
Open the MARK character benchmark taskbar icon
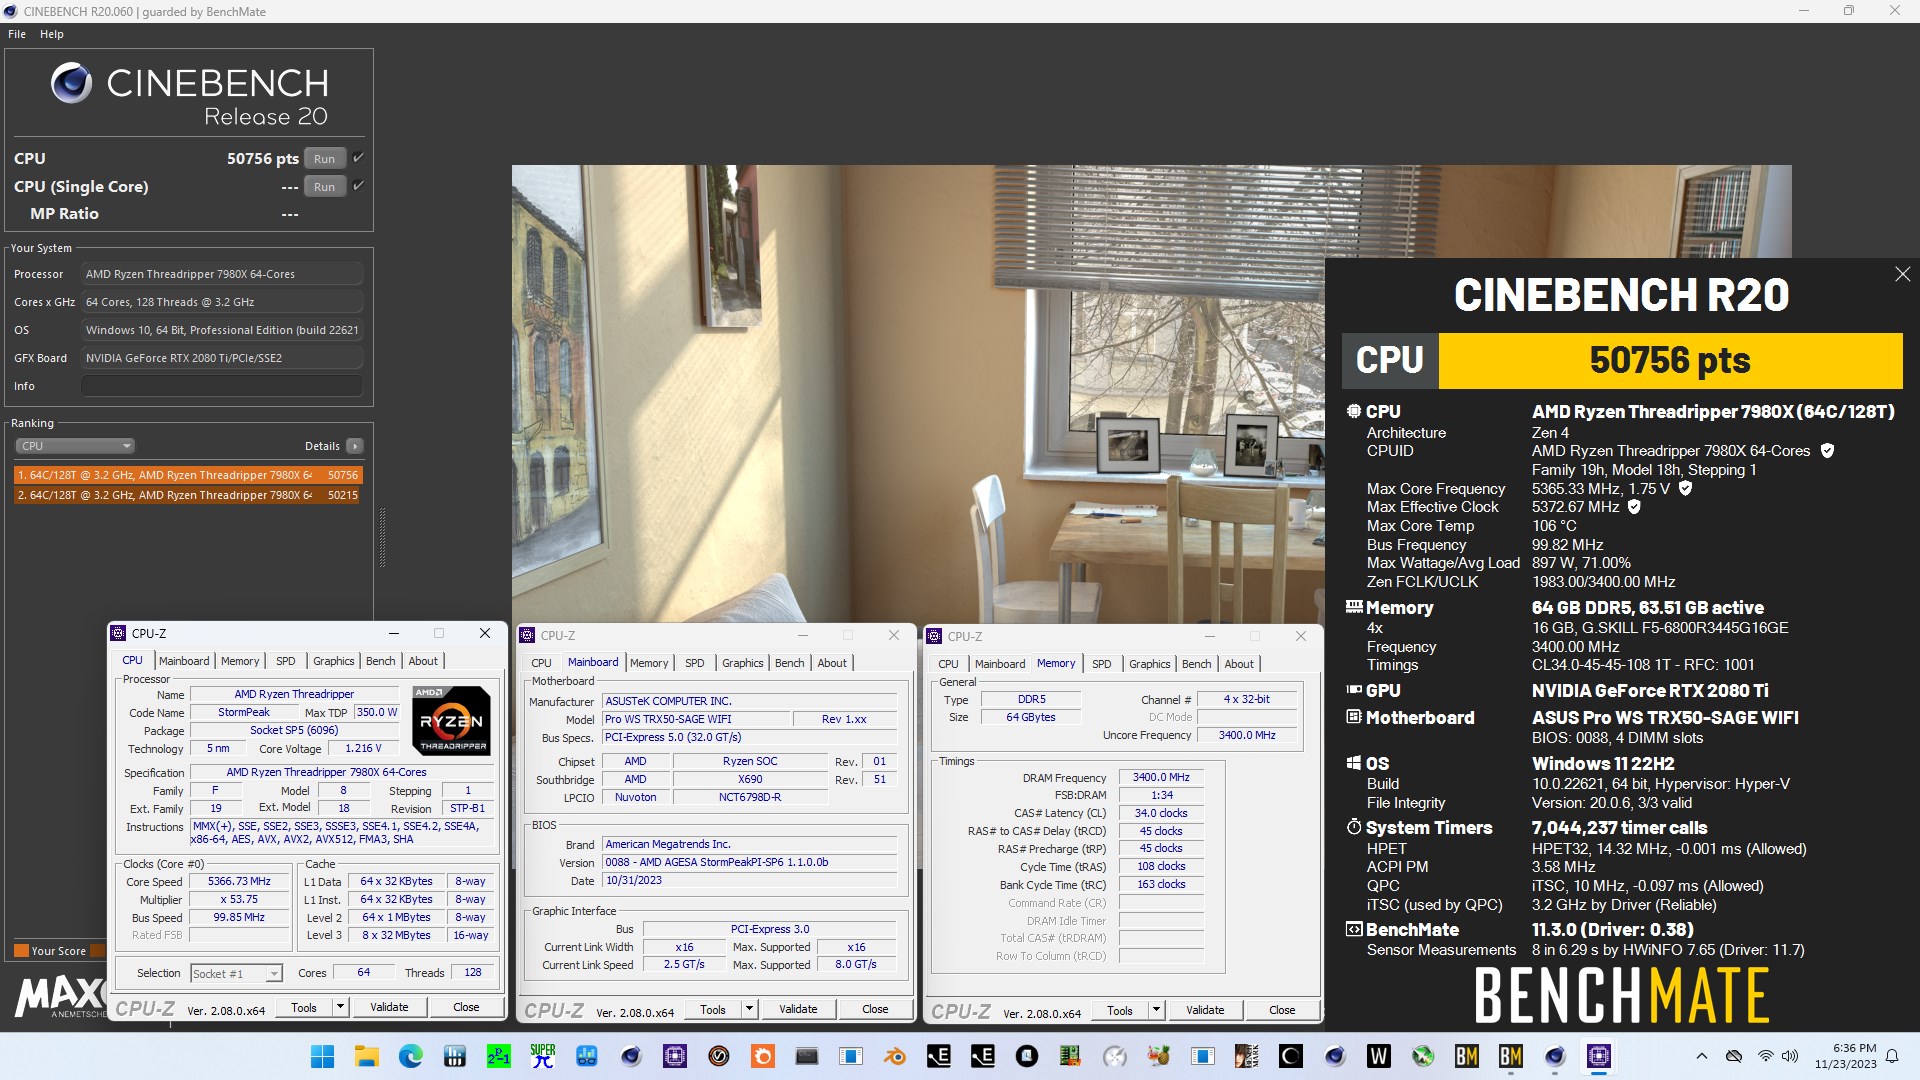(1246, 1056)
